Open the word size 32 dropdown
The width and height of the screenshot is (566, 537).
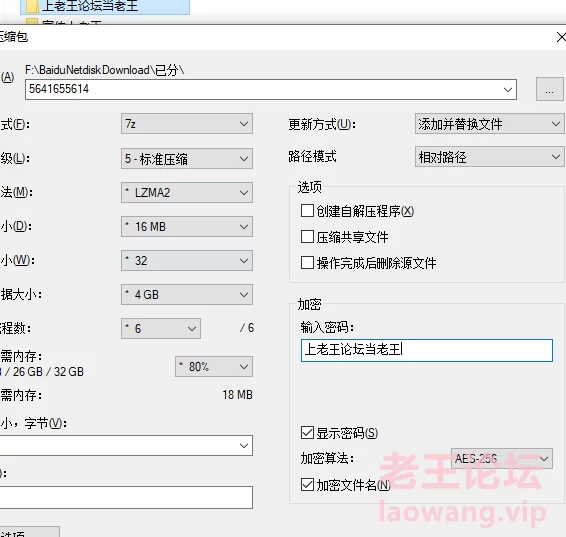click(x=187, y=261)
